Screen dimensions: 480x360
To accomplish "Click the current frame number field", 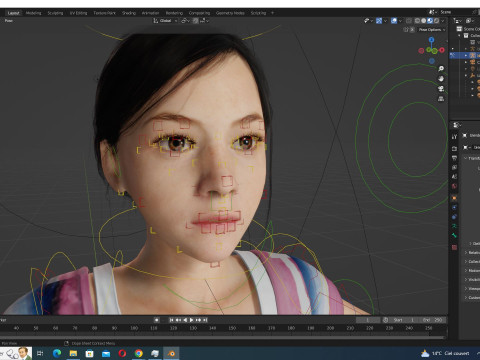I will pyautogui.click(x=368, y=320).
